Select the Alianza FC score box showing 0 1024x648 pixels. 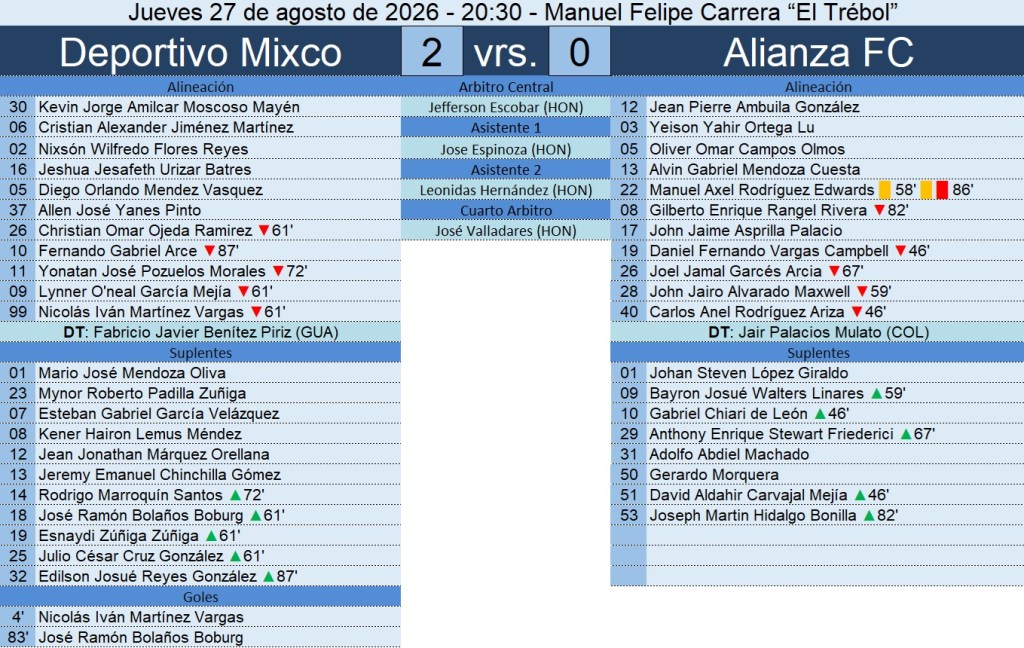tap(579, 52)
